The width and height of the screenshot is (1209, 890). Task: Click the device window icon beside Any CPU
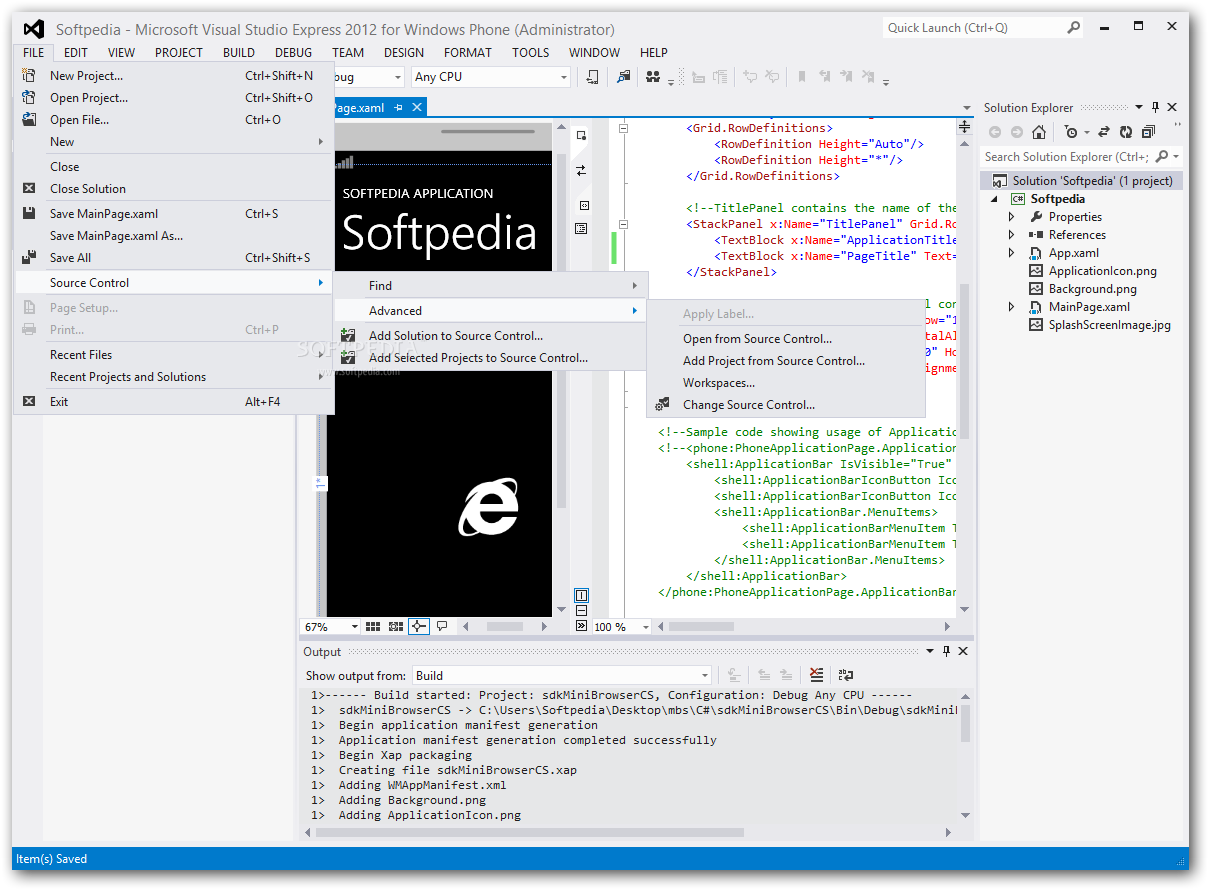coord(593,76)
